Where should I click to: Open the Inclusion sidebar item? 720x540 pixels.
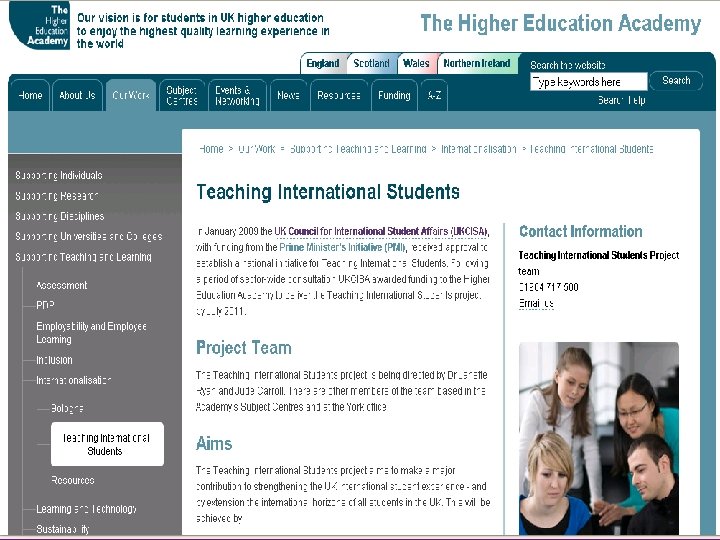point(54,360)
